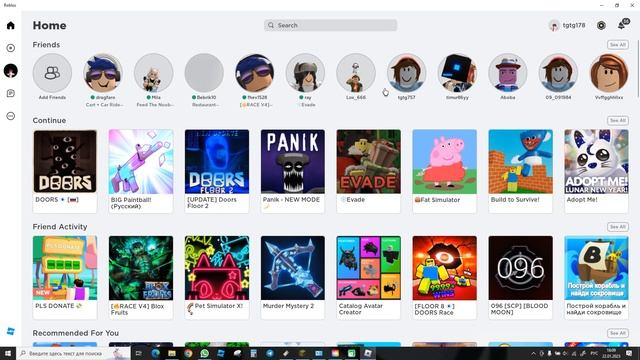640x360 pixels.
Task: Open friend Bebrik10's avatar
Action: (204, 73)
